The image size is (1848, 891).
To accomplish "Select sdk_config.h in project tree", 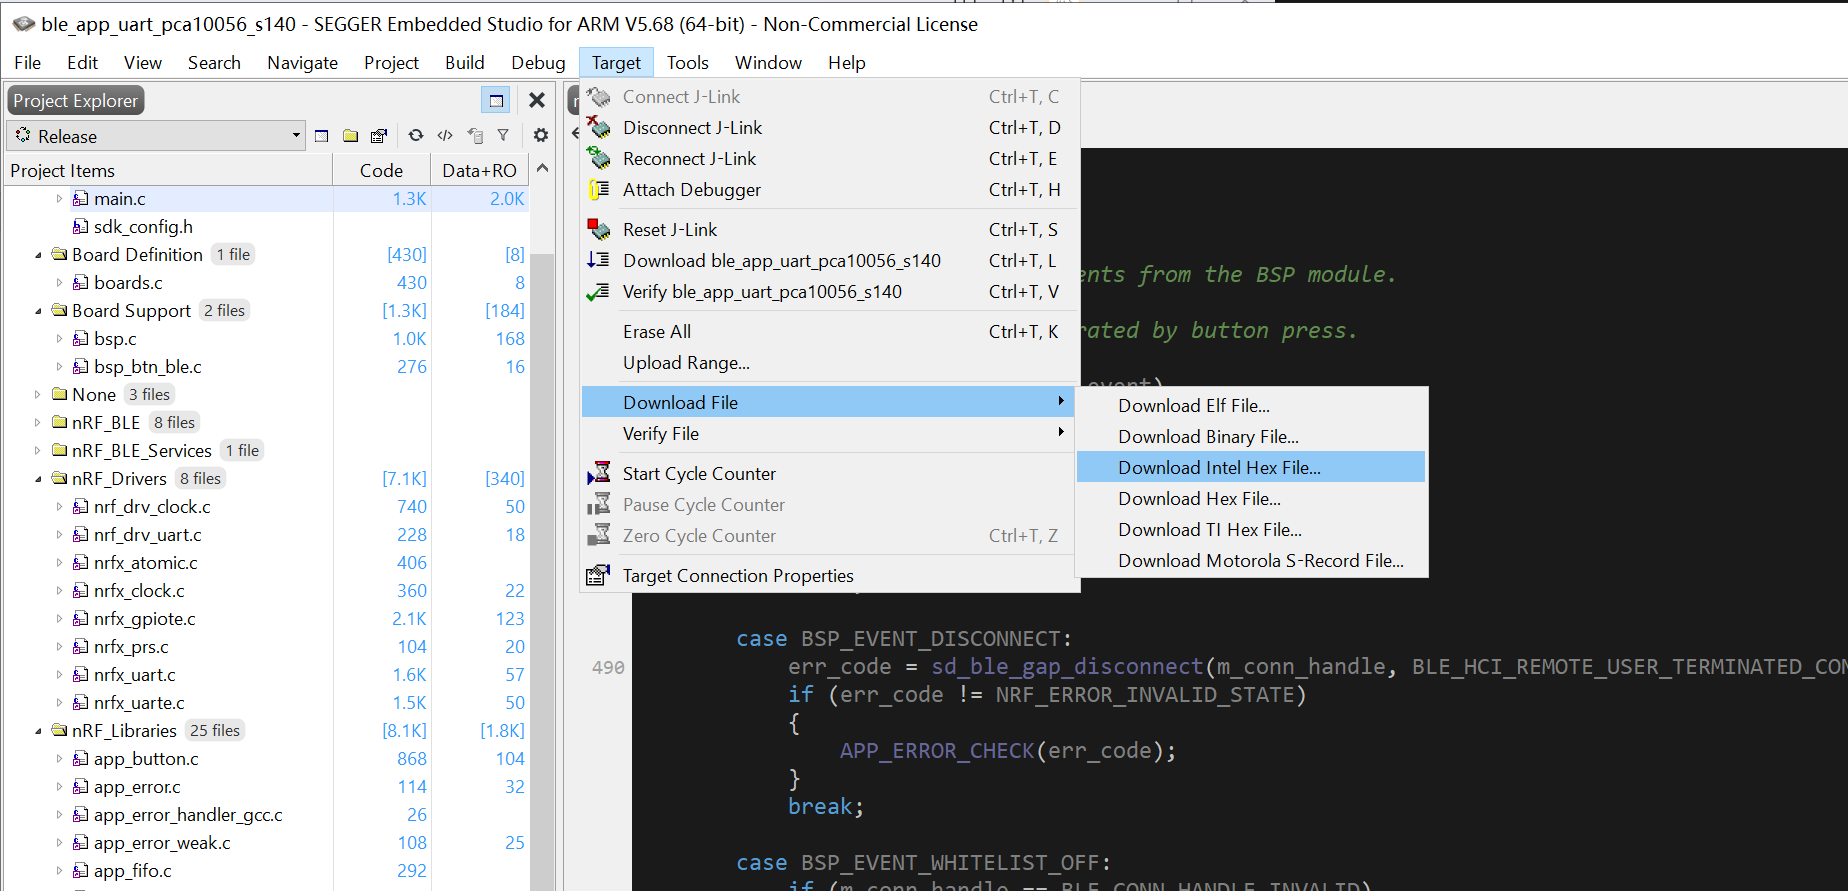I will pos(143,227).
